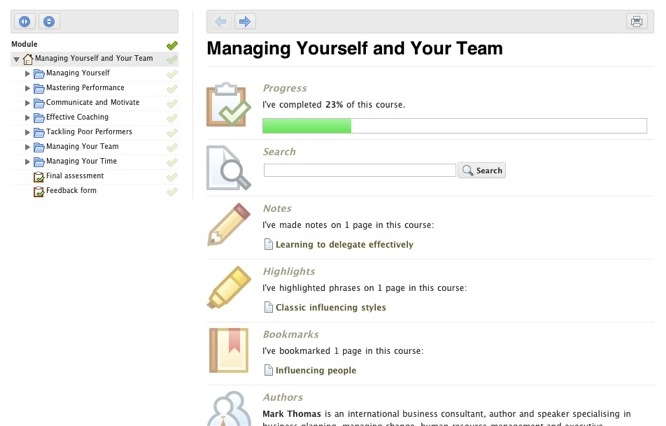666x426 pixels.
Task: Collapse Managing Yourself and Your Team root
Action: pyautogui.click(x=17, y=59)
